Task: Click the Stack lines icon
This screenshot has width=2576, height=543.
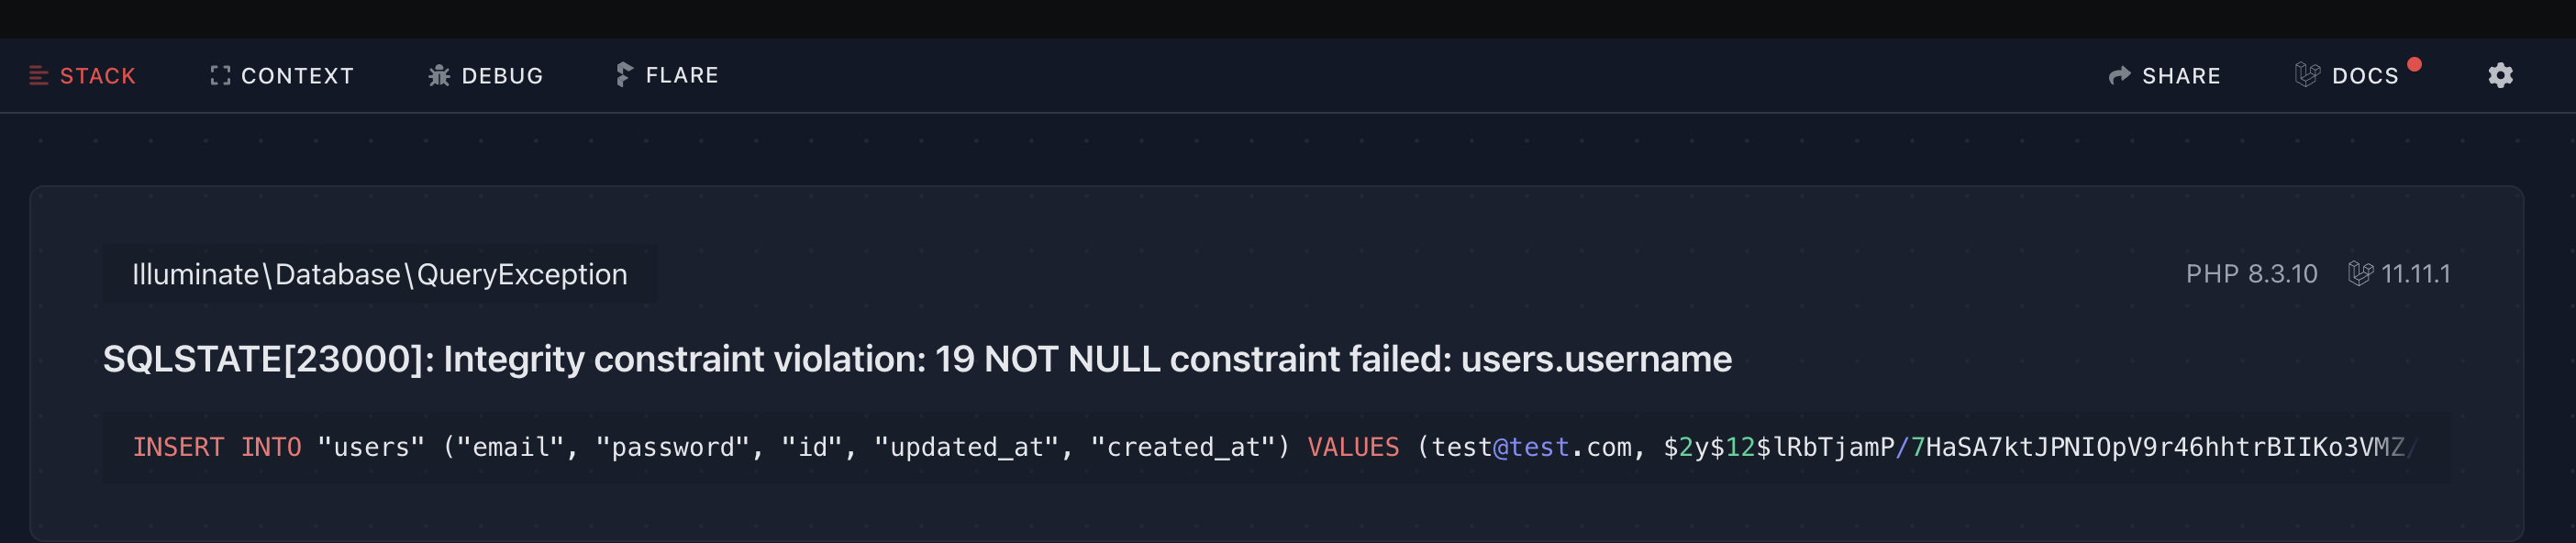Action: tap(39, 76)
